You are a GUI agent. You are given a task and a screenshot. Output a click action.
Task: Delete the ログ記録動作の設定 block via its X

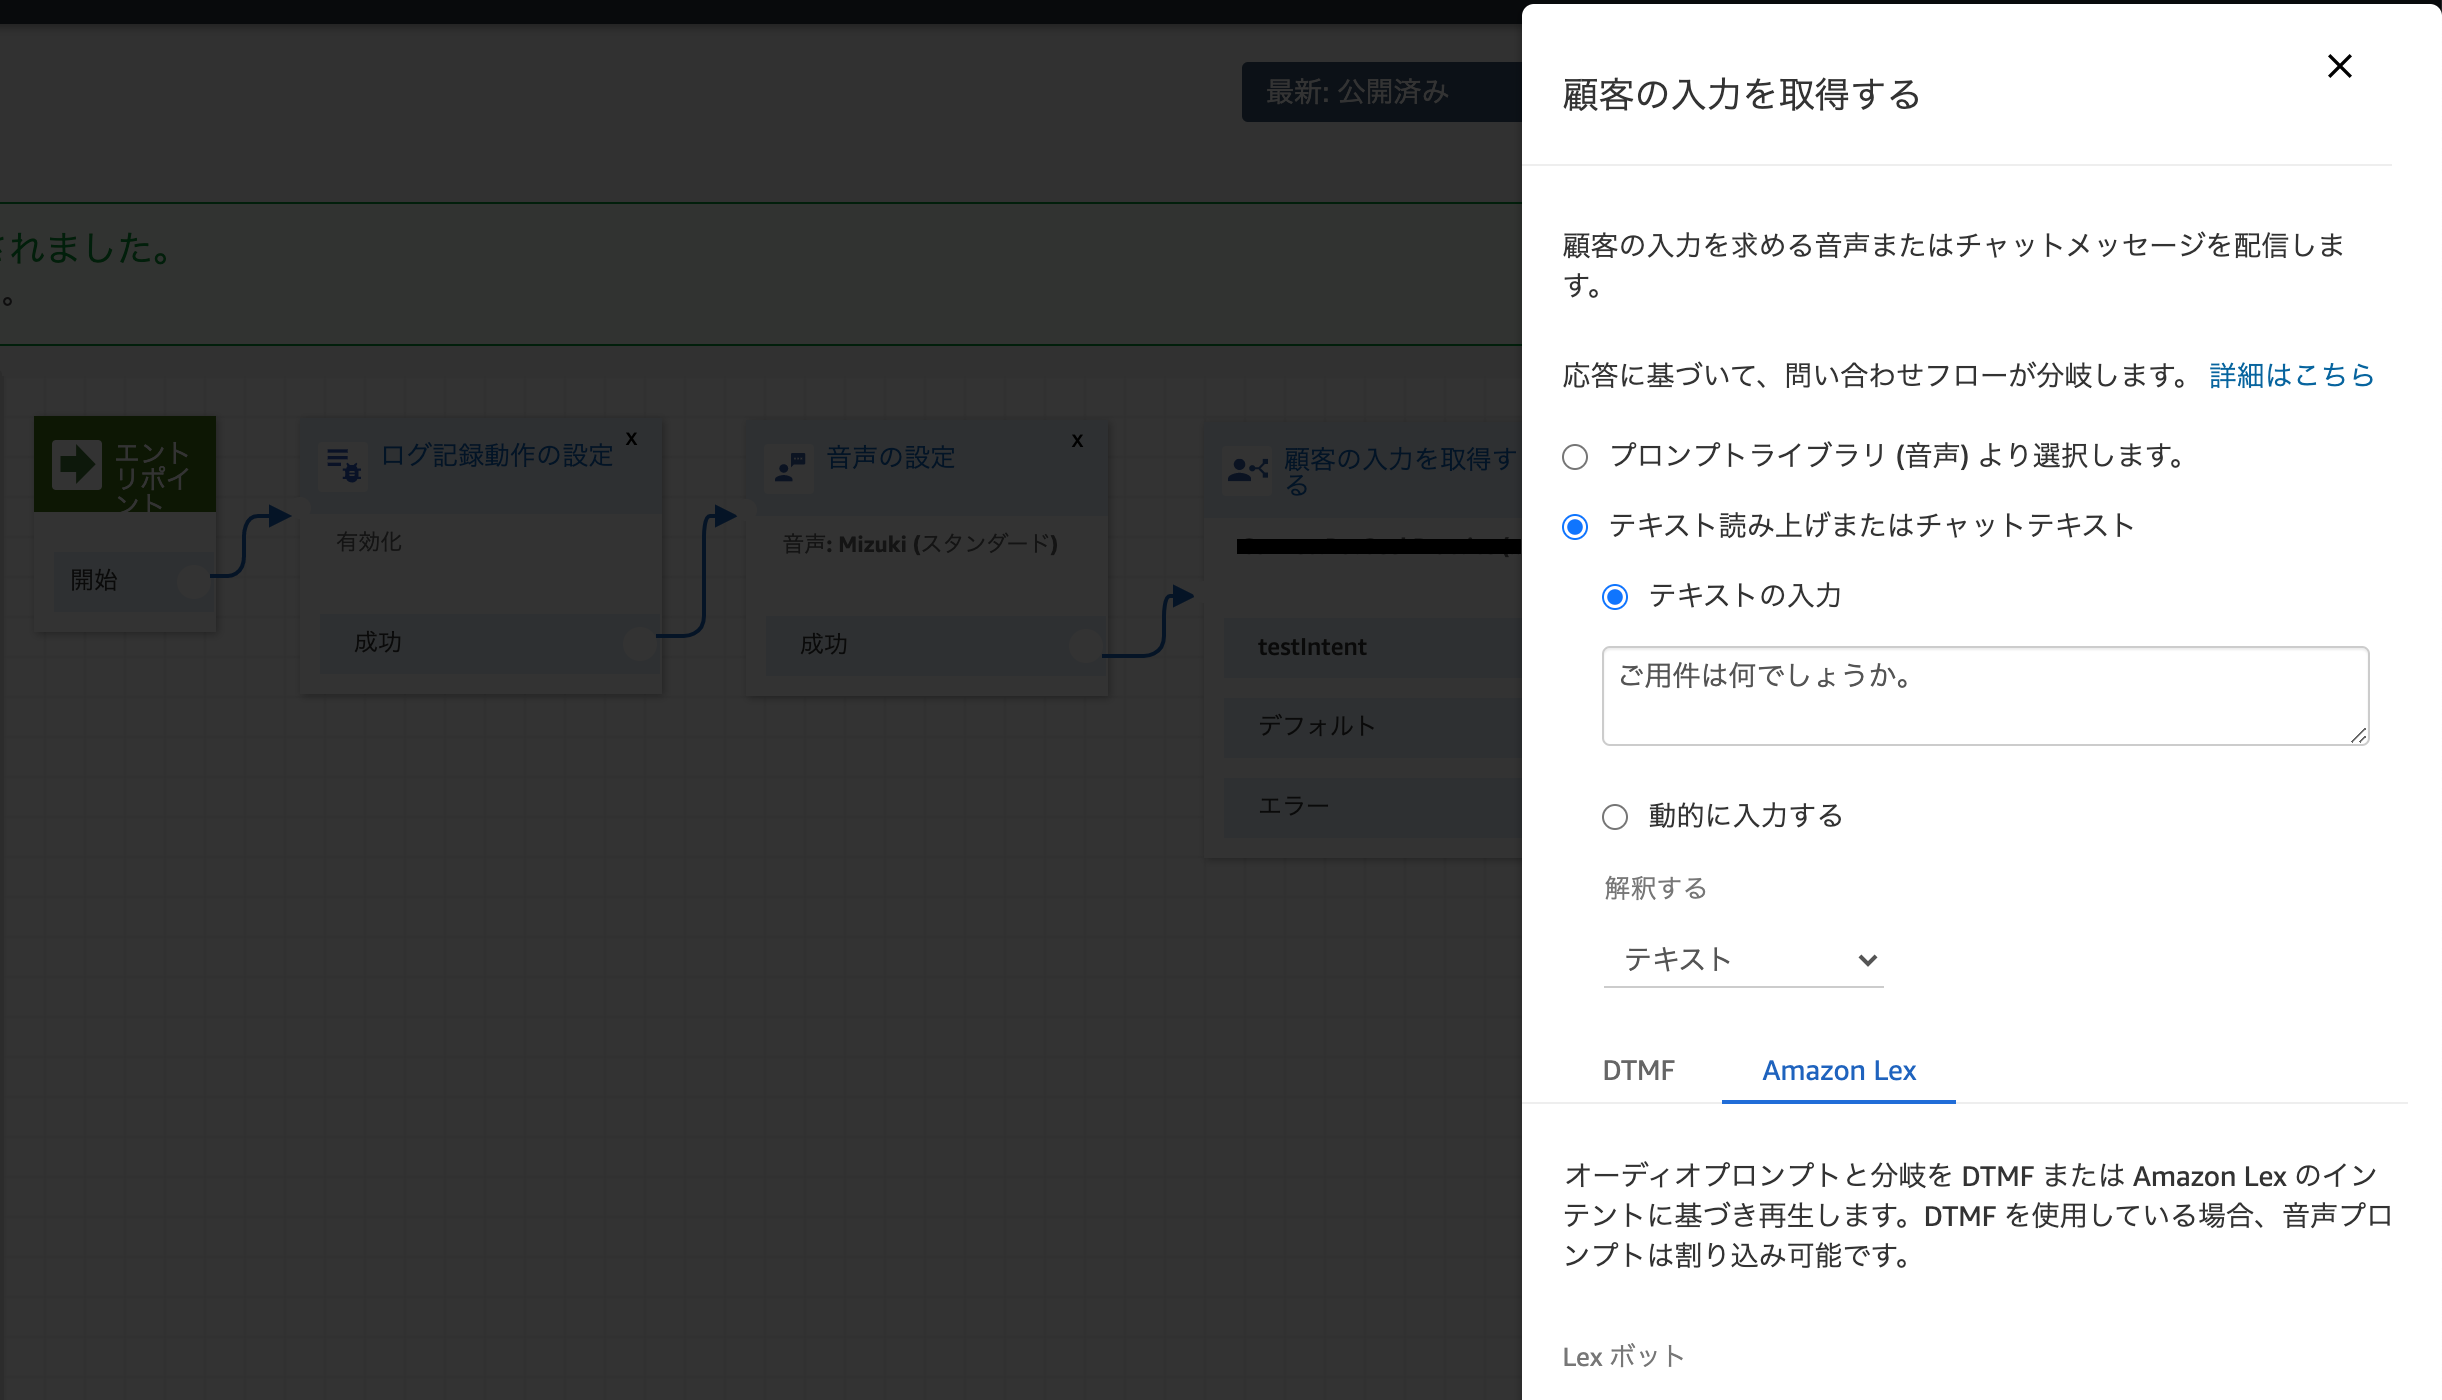click(x=631, y=438)
